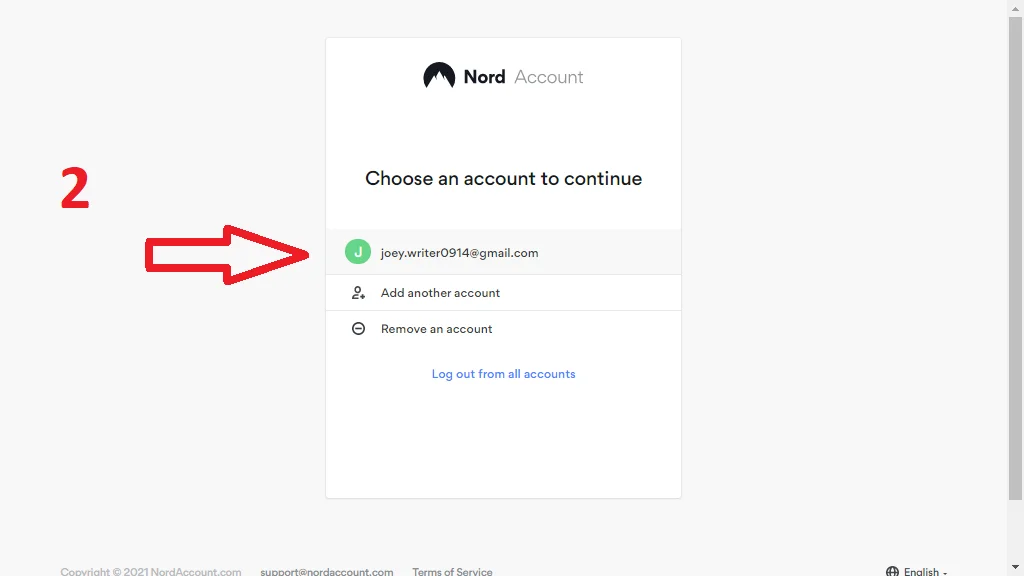This screenshot has width=1024, height=576.
Task: Click the red arrow annotation
Action: (226, 254)
